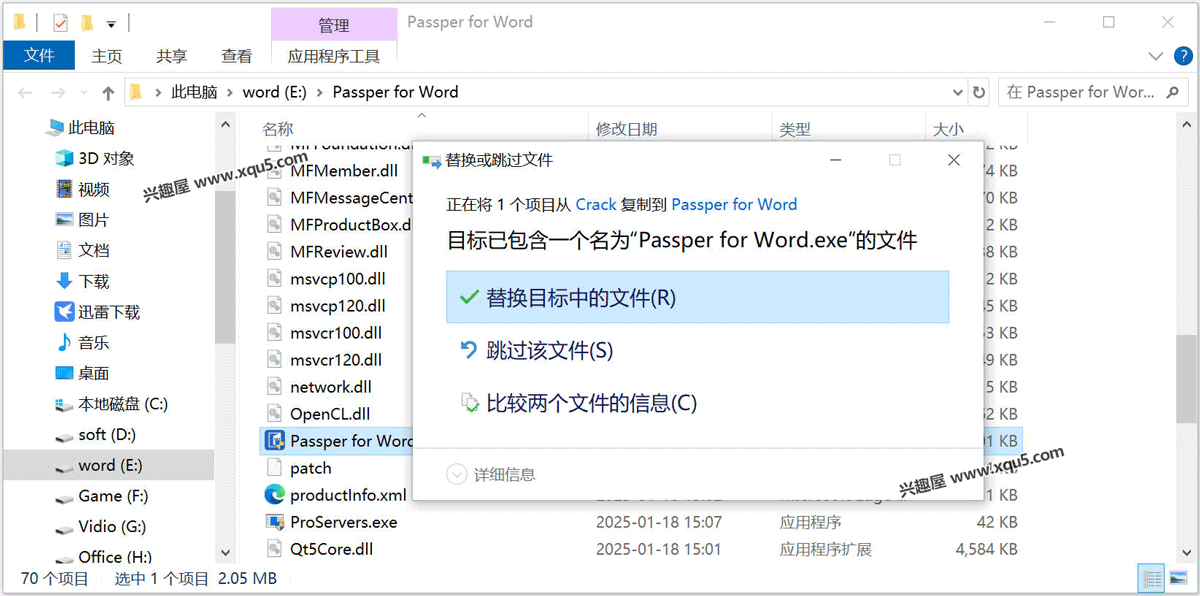Switch to the 主页 Home ribbon tab
Viewport: 1200px width, 596px height.
(x=107, y=56)
